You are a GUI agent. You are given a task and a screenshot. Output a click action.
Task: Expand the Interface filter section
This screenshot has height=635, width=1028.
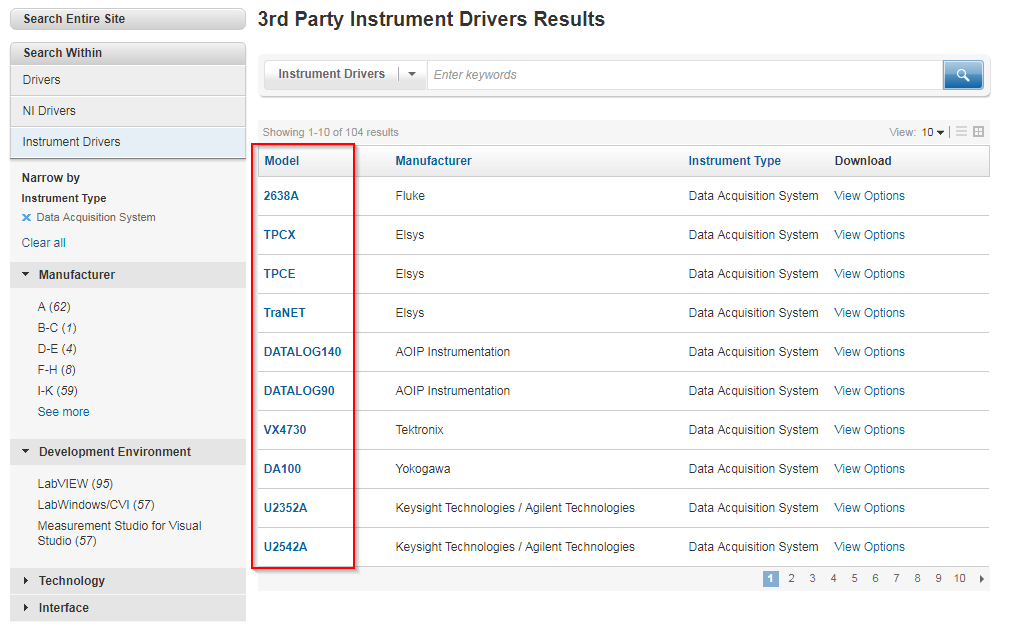[26, 607]
